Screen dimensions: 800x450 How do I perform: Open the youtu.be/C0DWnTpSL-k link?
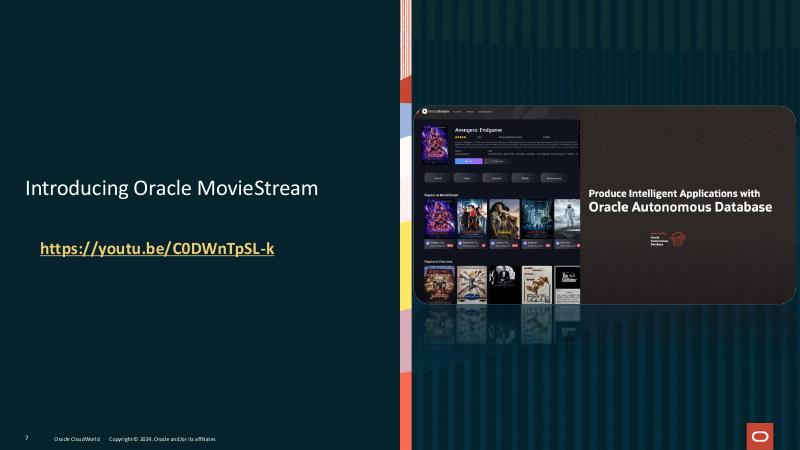pyautogui.click(x=157, y=248)
